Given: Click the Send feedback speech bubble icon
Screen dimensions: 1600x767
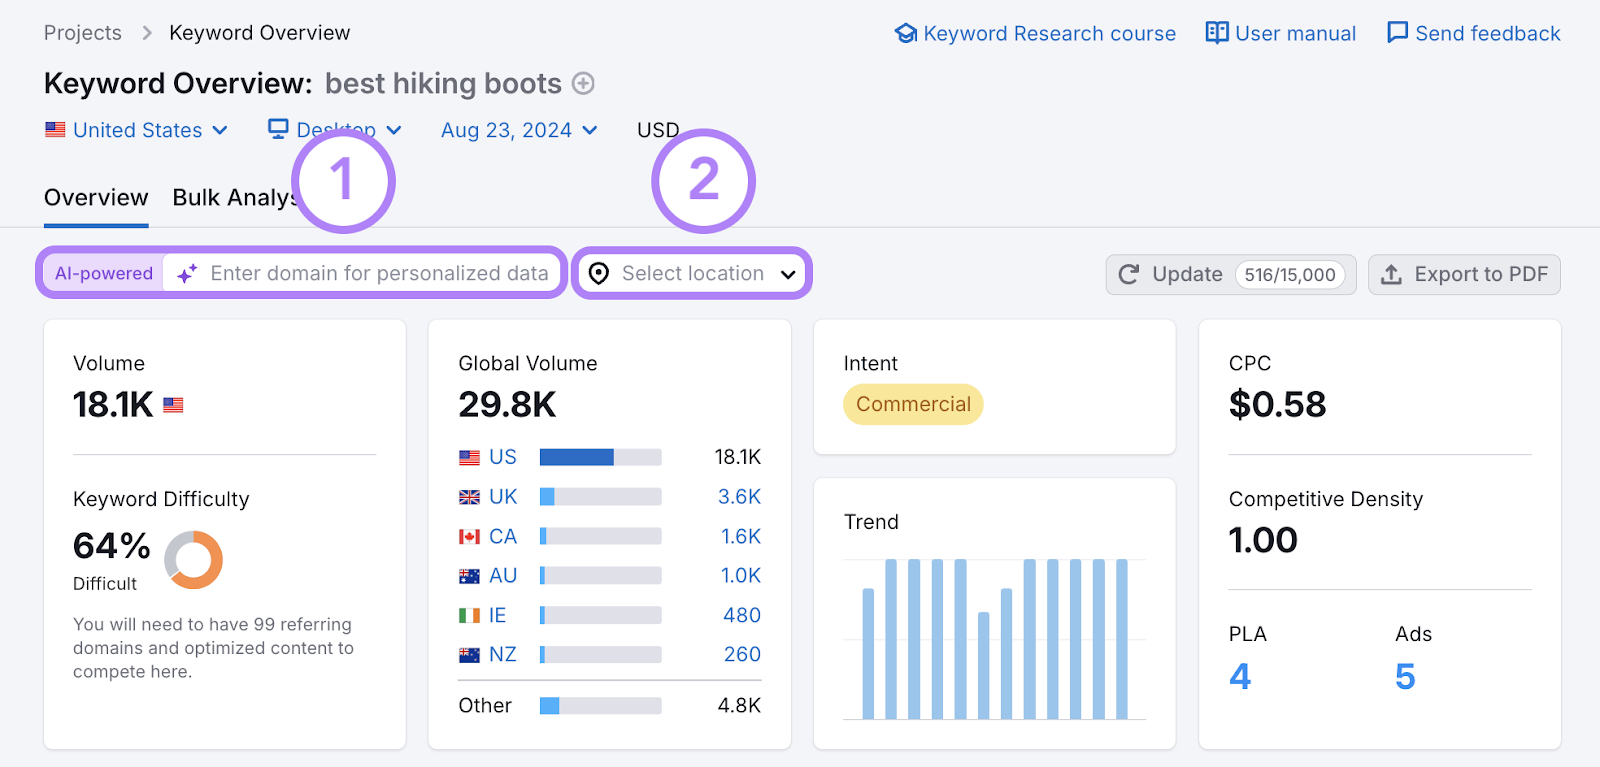Looking at the screenshot, I should tap(1397, 33).
